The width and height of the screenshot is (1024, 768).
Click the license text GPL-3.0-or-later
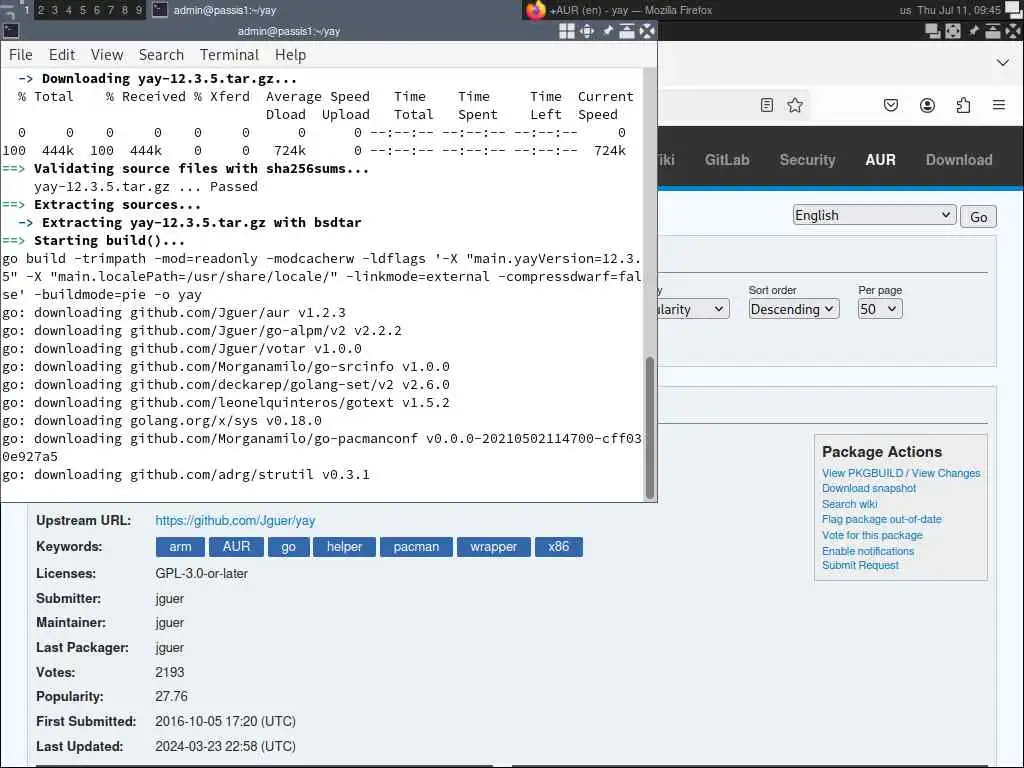[x=201, y=573]
